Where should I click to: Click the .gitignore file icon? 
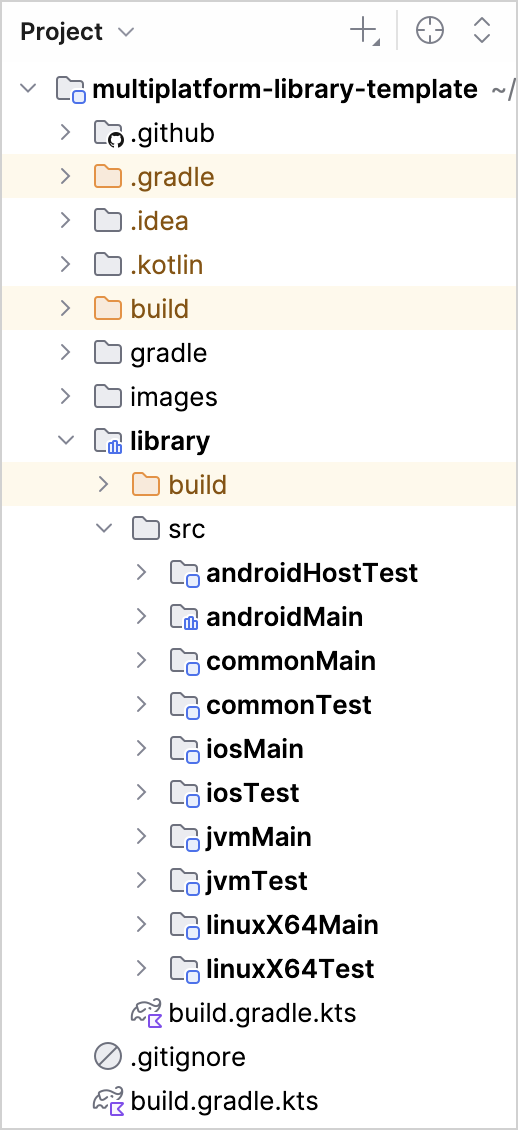pos(108,1057)
